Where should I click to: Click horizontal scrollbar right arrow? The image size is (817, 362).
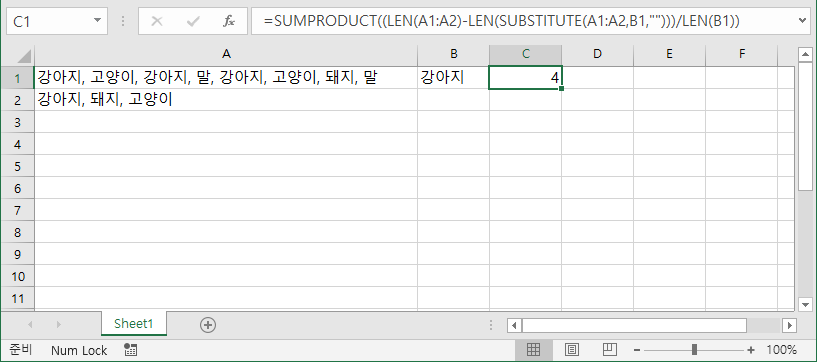click(x=789, y=326)
